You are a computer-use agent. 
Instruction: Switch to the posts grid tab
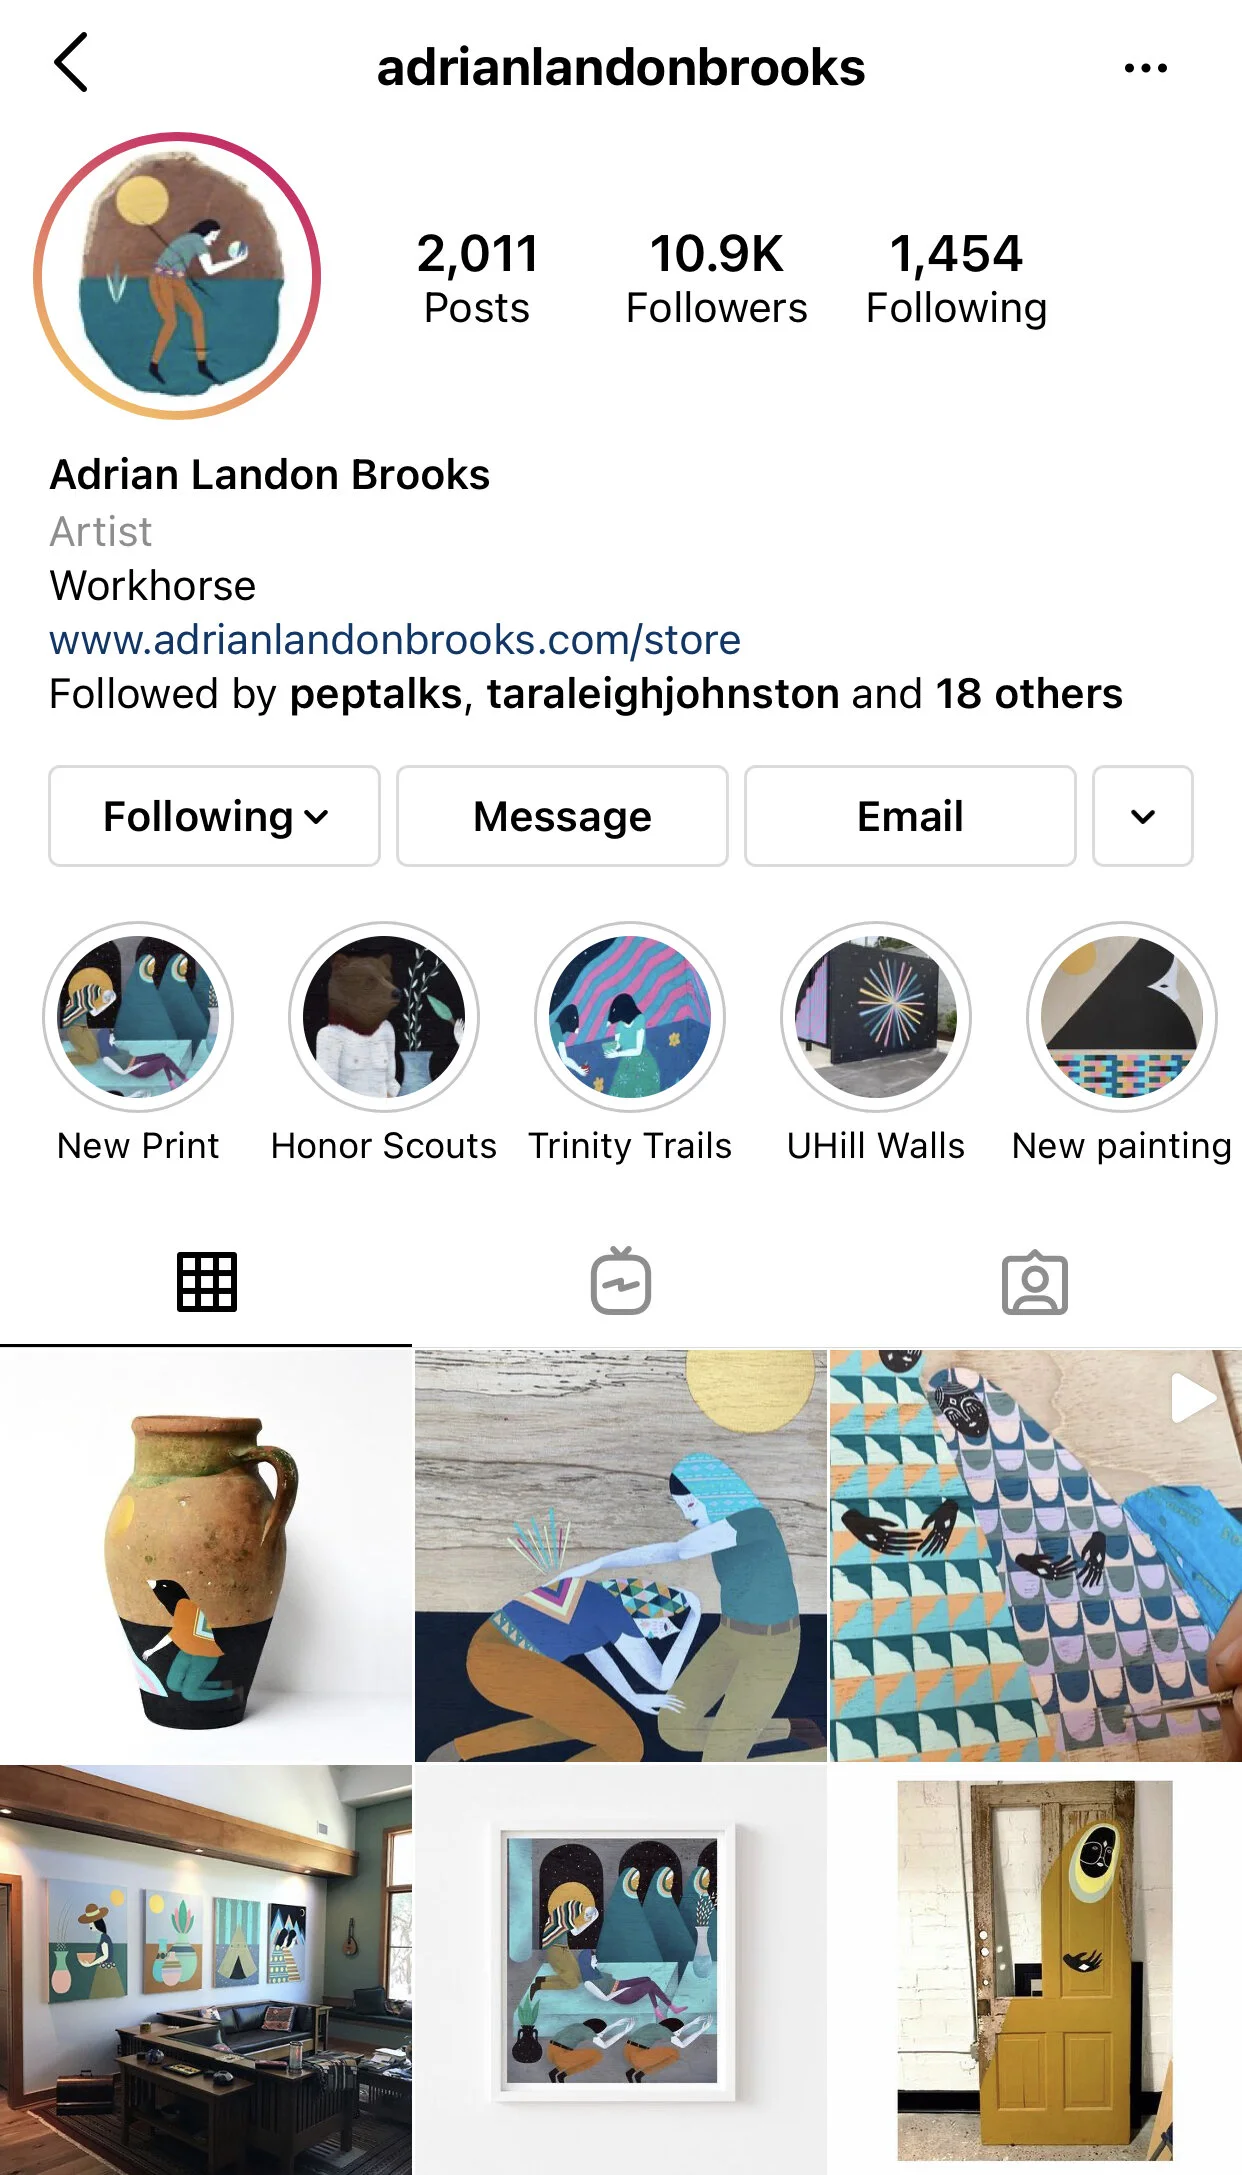click(207, 1282)
